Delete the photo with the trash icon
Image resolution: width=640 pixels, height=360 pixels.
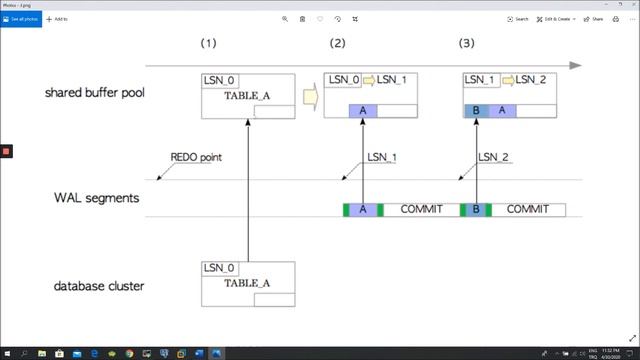coord(302,19)
